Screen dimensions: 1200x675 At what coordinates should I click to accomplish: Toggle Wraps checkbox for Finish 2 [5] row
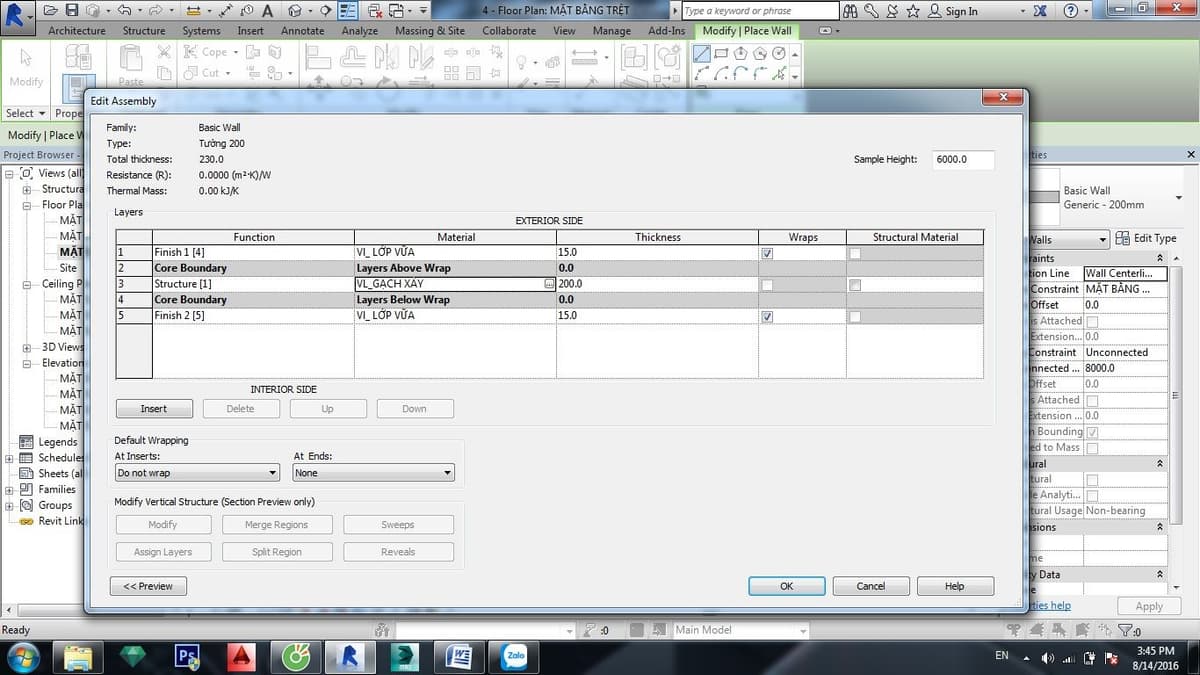767,317
